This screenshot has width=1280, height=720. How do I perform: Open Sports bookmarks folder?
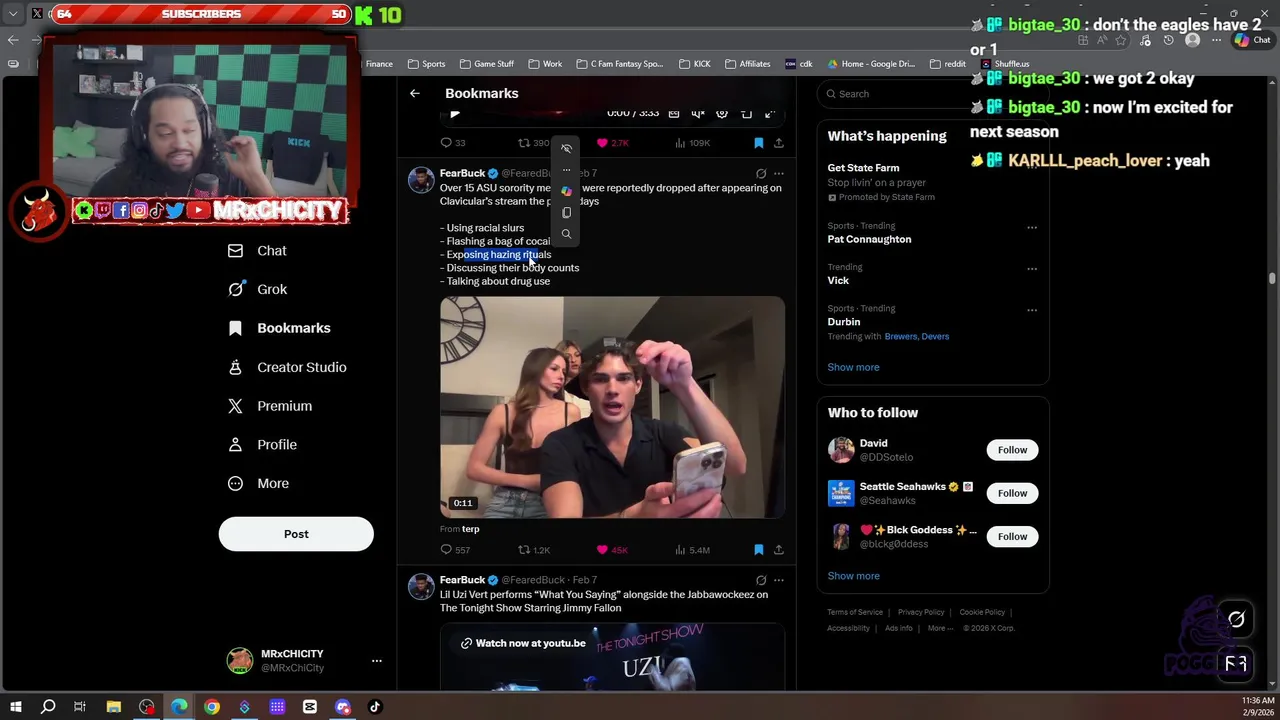pyautogui.click(x=426, y=64)
